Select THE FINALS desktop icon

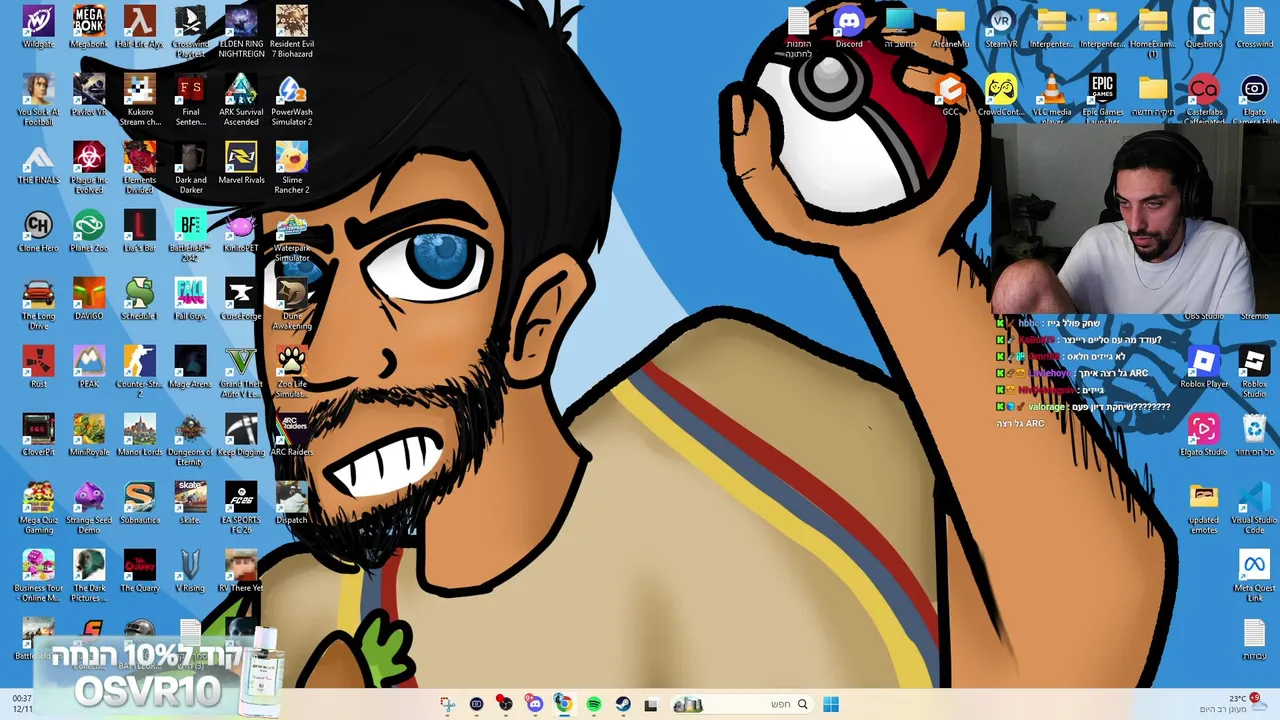38,163
